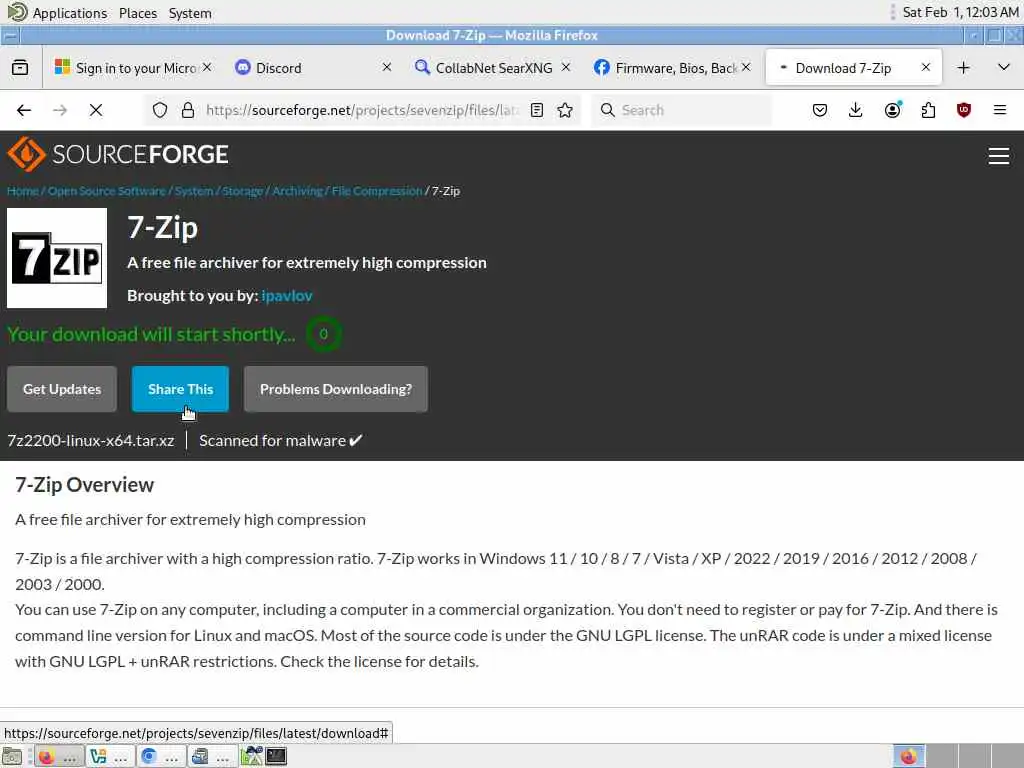Open the binoculars image app taskbar icon
This screenshot has width=1024, height=768.
pyautogui.click(x=251, y=756)
